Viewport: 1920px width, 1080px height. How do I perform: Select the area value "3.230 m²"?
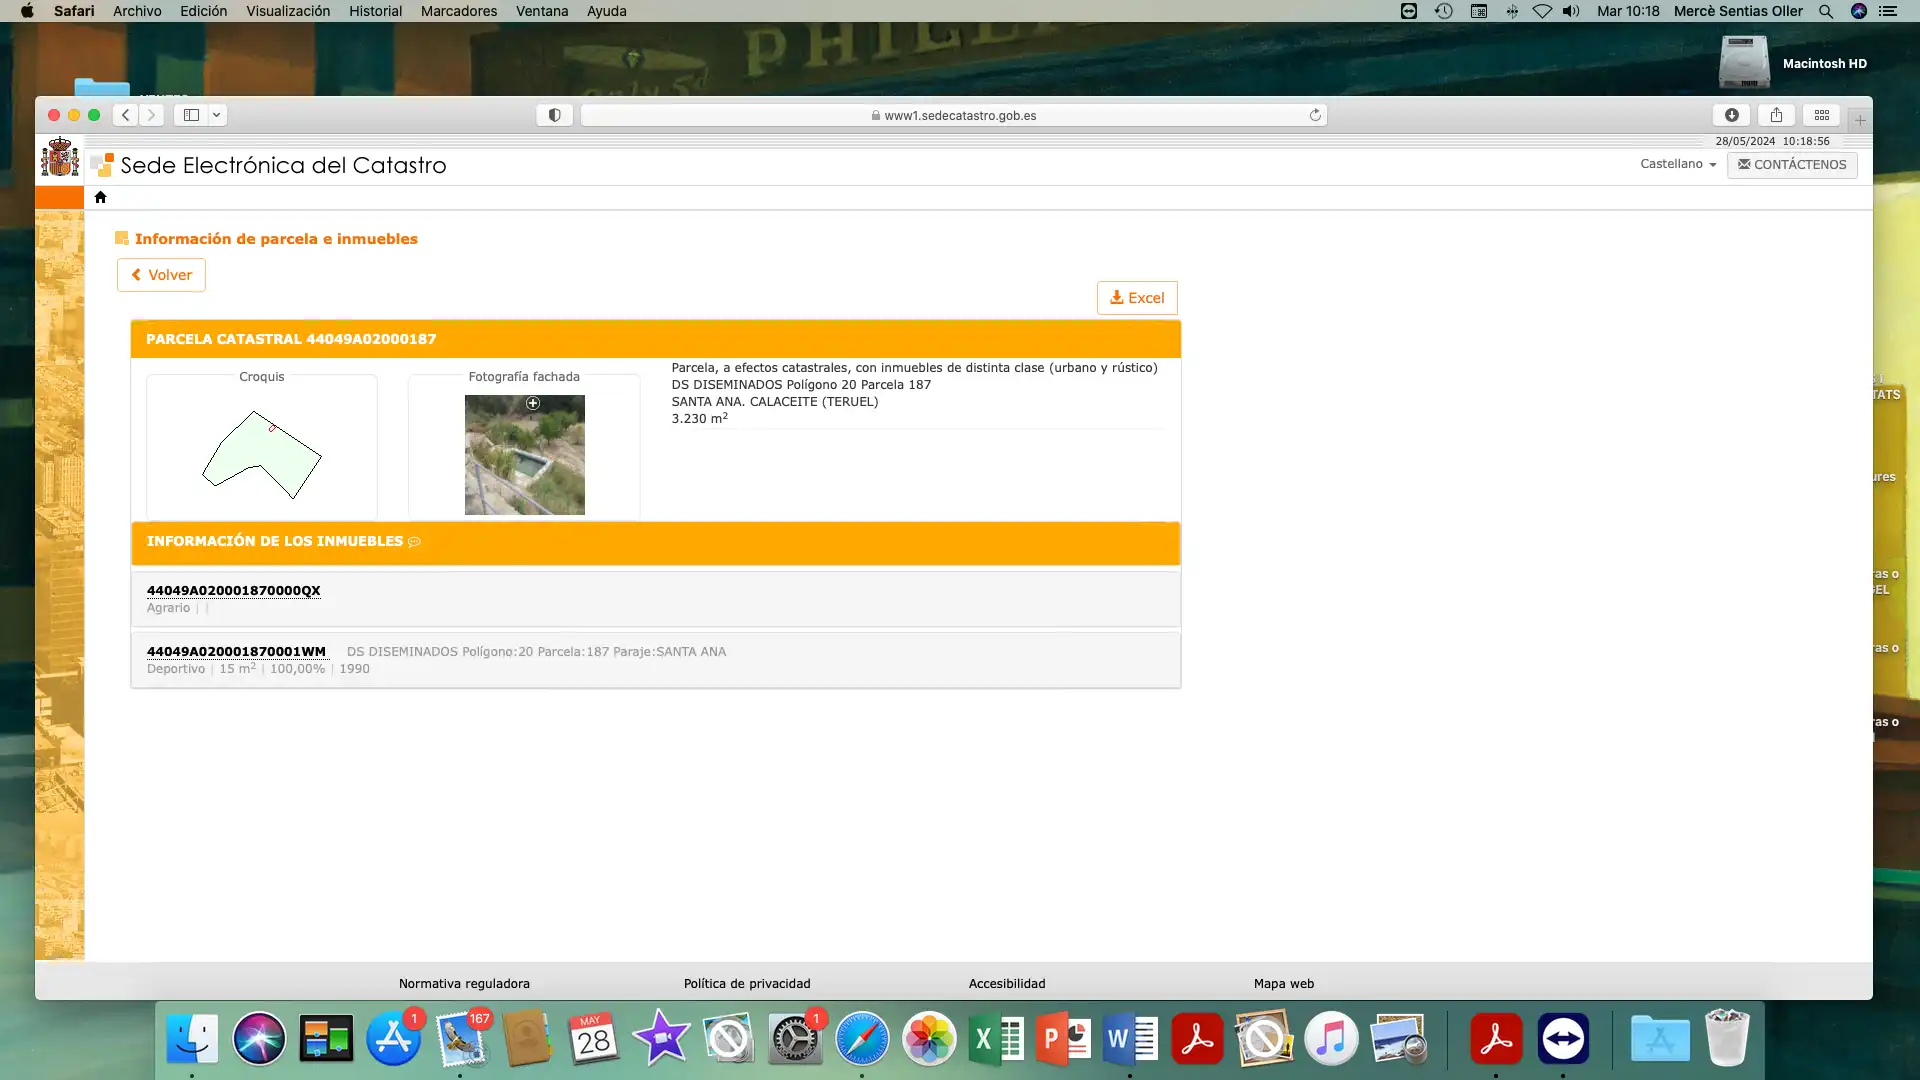point(700,418)
